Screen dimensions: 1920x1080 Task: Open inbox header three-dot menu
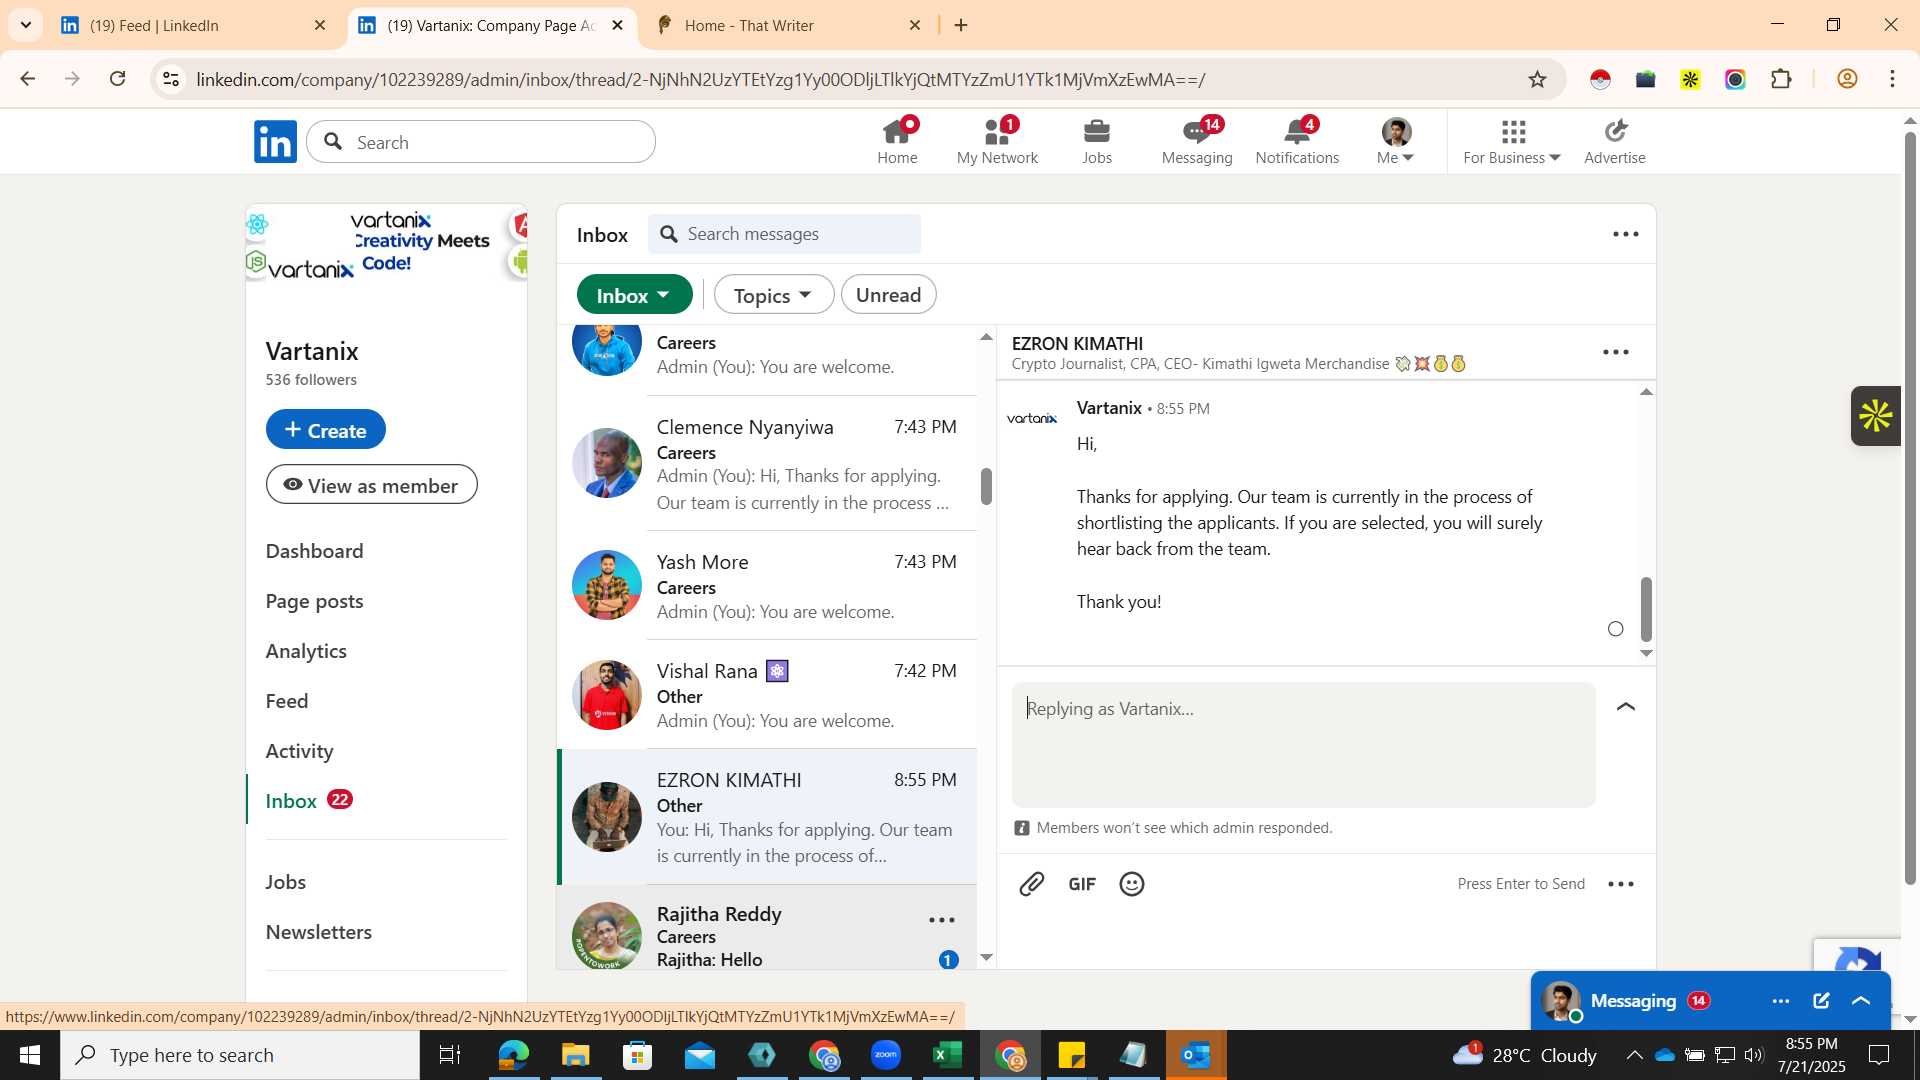[1626, 234]
